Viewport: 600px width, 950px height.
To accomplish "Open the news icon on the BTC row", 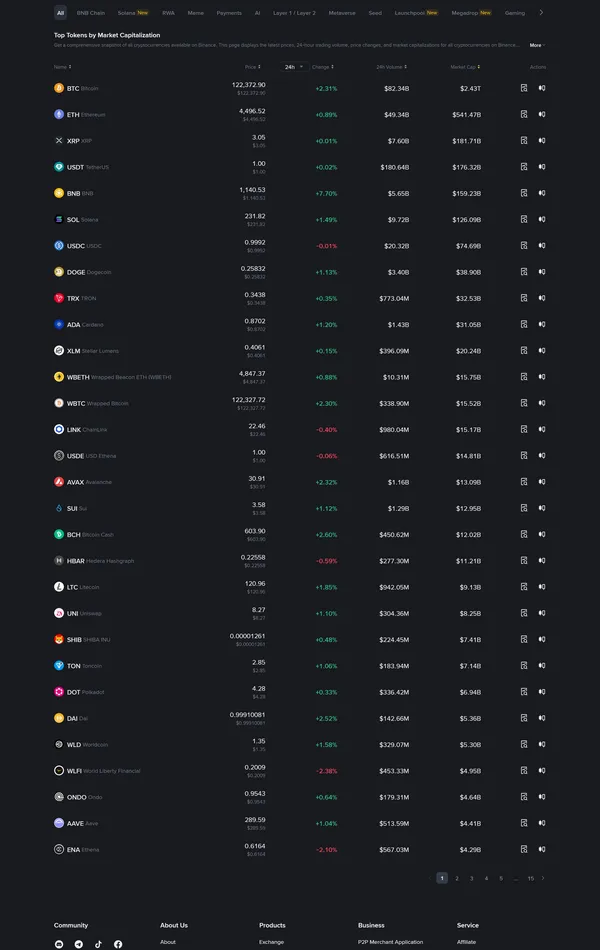I will pos(523,88).
